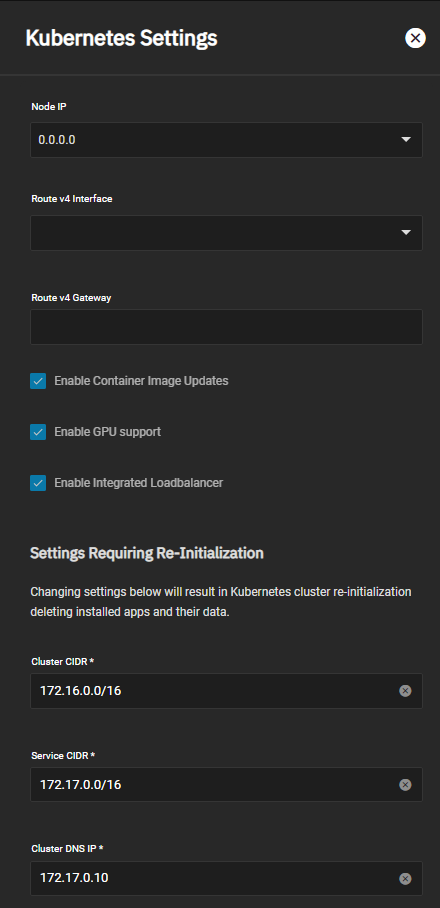Clear the Service CIDR field value
440x908 pixels.
click(x=405, y=785)
